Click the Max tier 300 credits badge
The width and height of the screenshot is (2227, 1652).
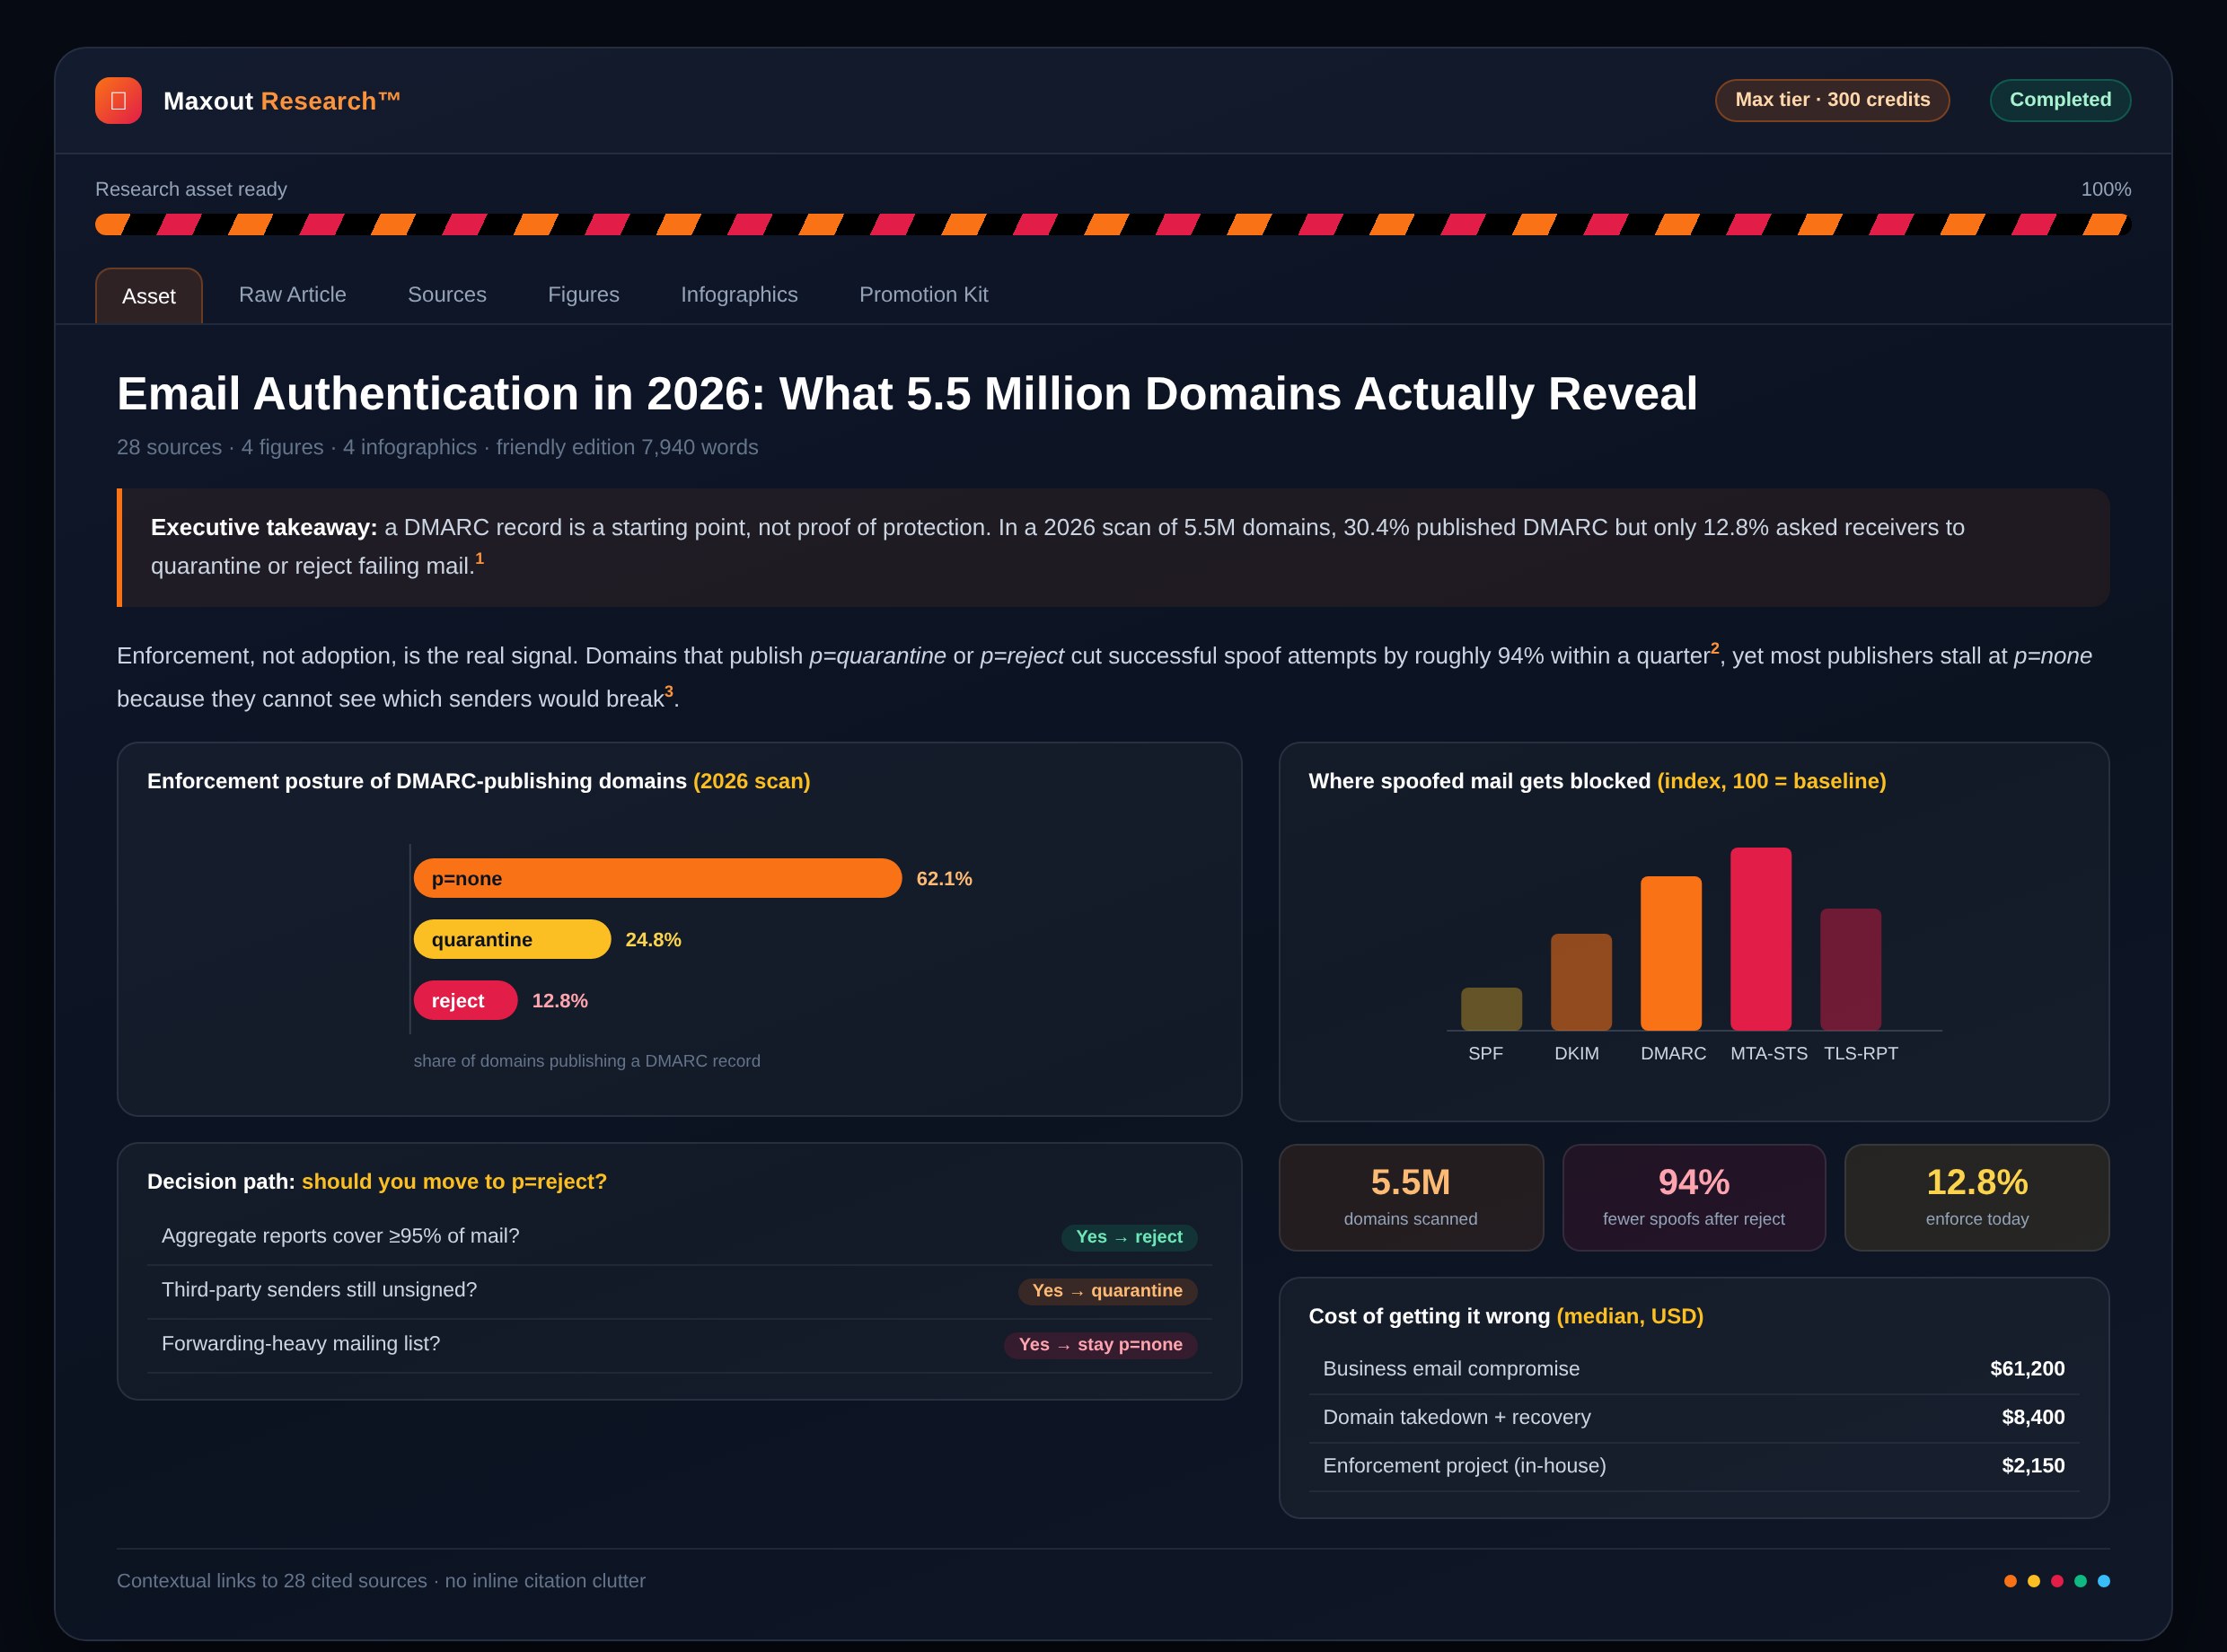point(1832,100)
